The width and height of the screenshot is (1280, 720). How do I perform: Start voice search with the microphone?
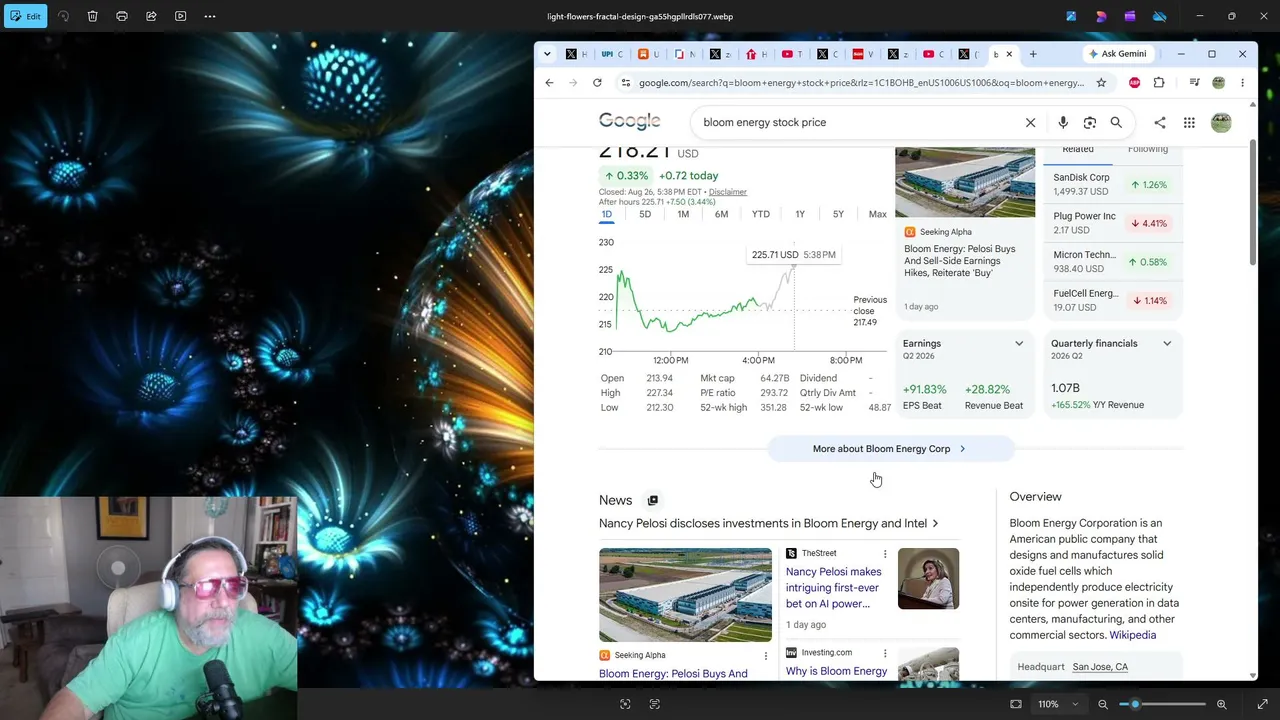click(1063, 122)
